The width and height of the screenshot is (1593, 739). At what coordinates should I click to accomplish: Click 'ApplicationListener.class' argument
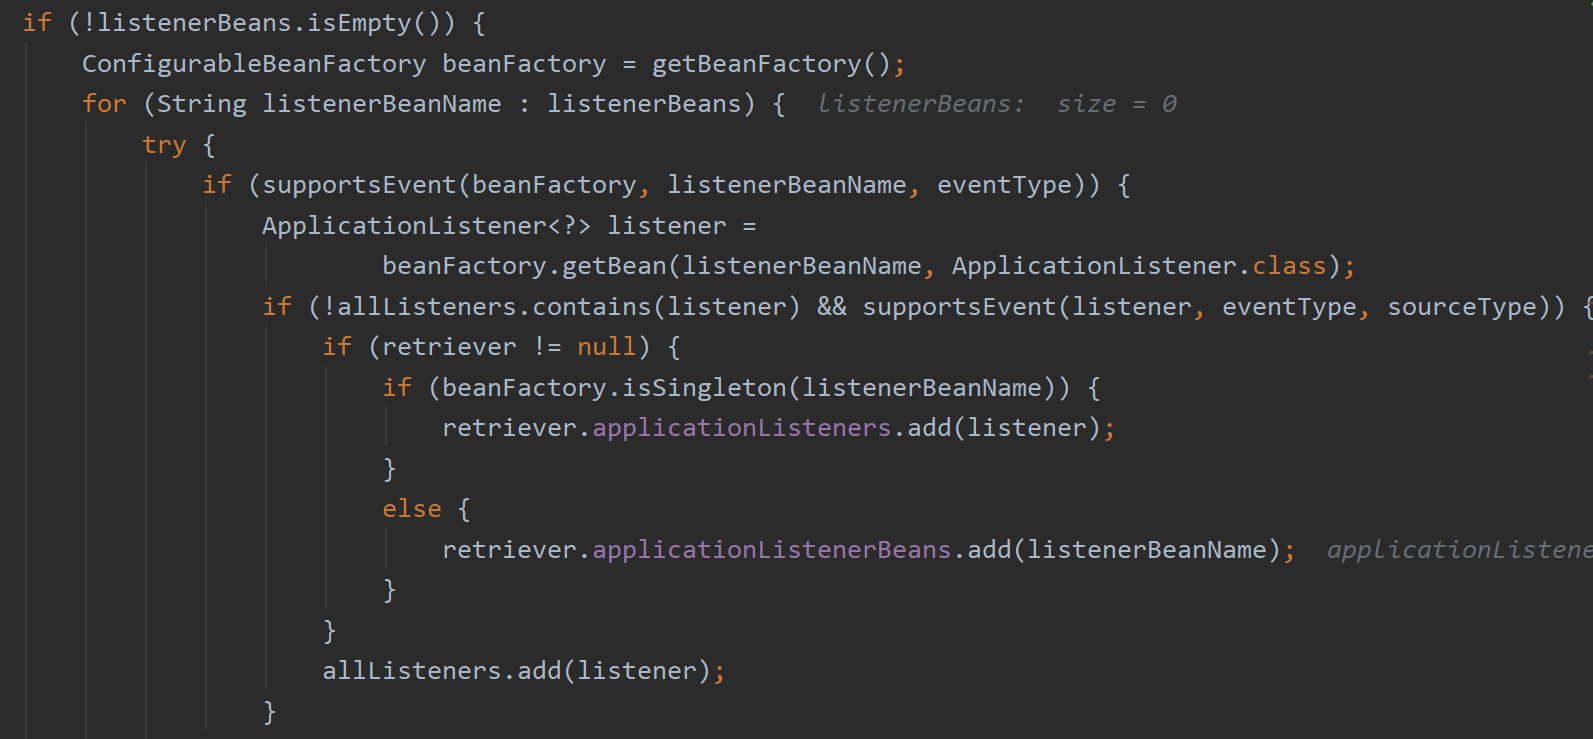point(1139,266)
